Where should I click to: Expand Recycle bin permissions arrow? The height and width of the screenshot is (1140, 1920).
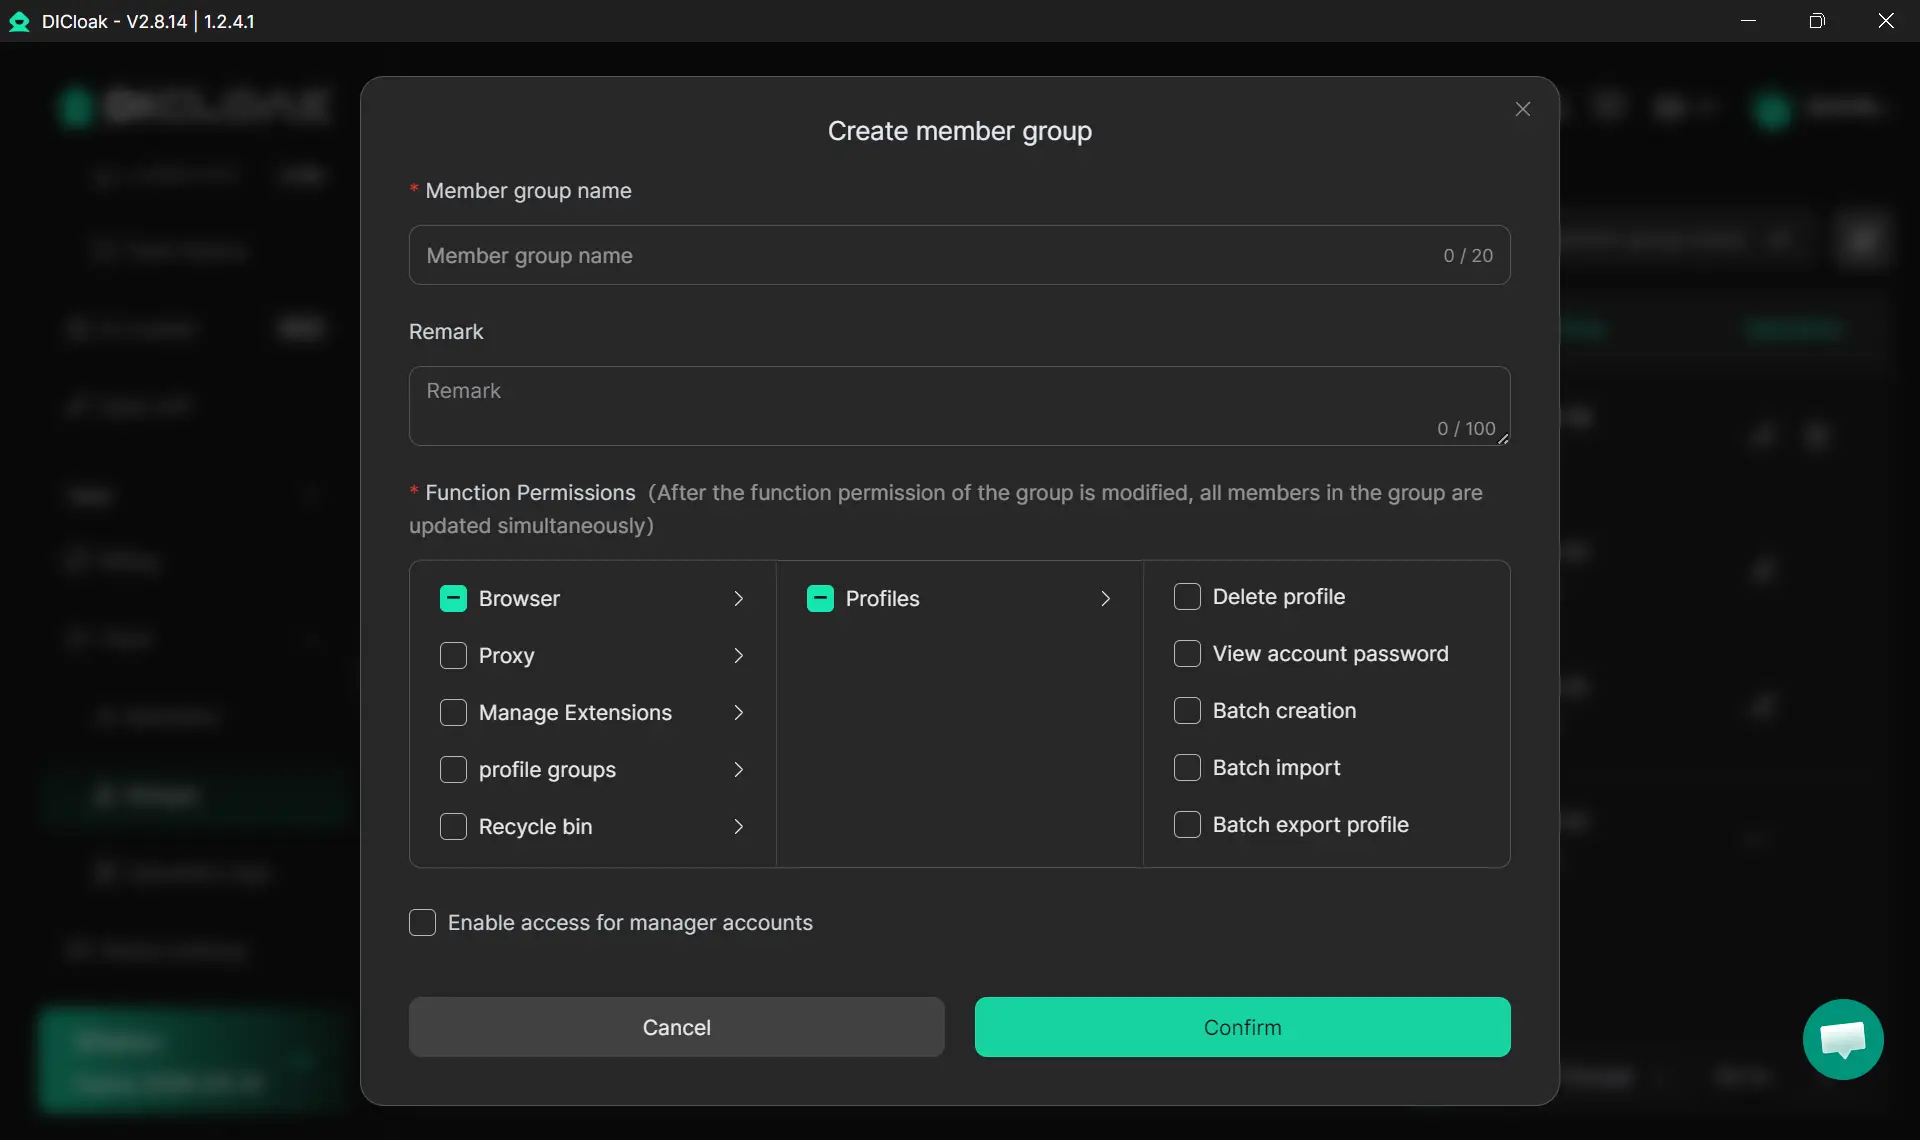738,826
